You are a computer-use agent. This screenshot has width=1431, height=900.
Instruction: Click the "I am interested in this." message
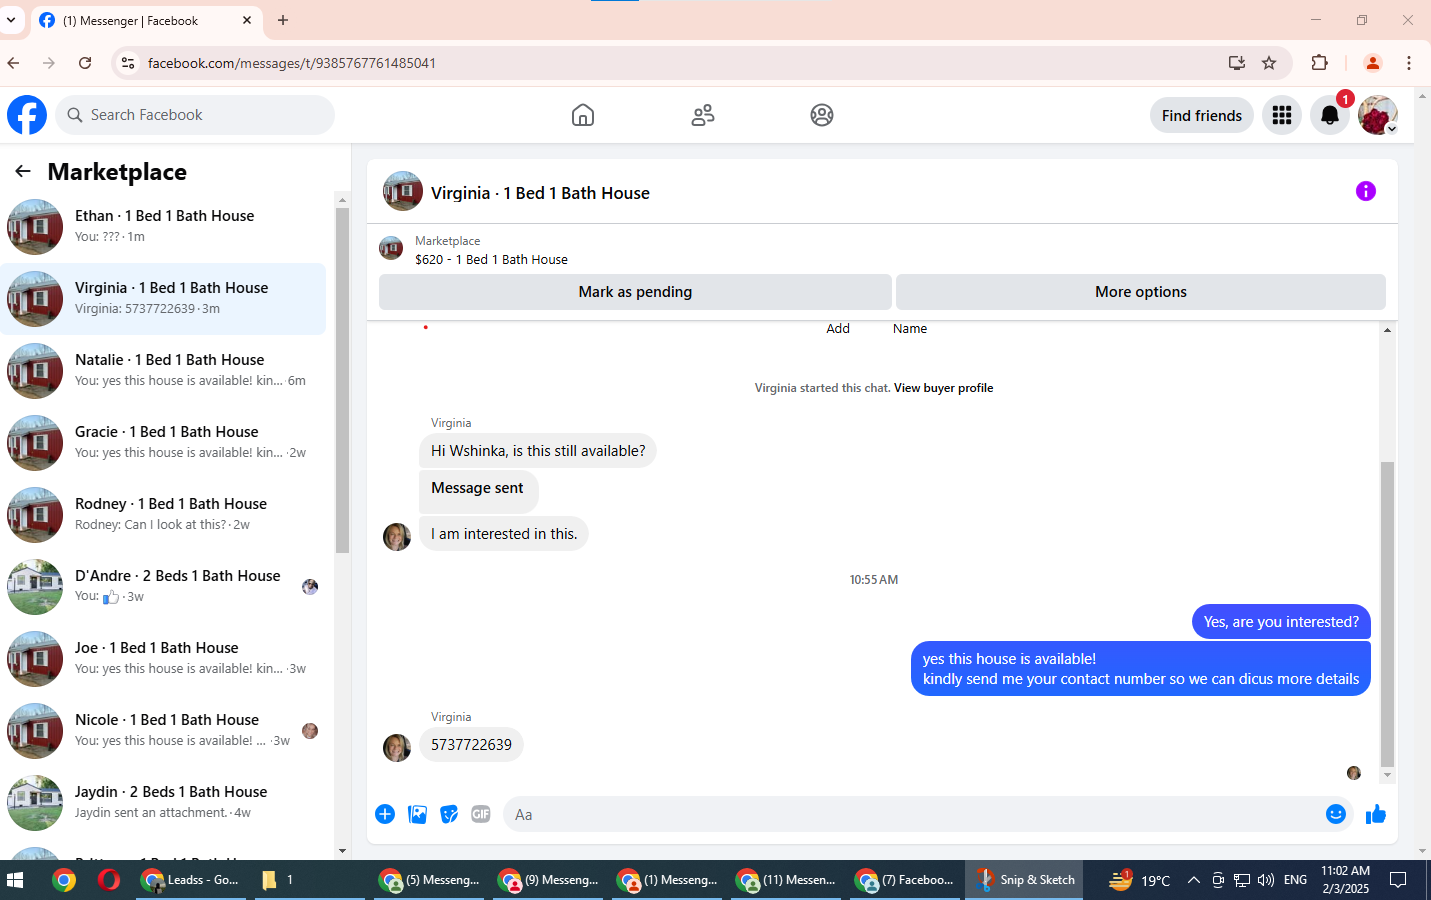504,534
